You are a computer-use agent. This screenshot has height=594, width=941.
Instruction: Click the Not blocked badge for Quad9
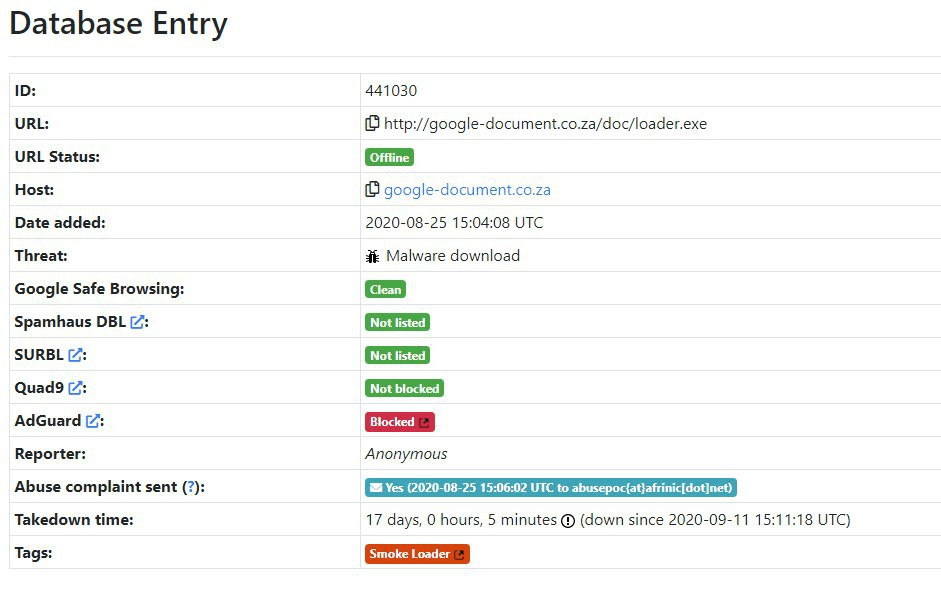pyautogui.click(x=404, y=388)
